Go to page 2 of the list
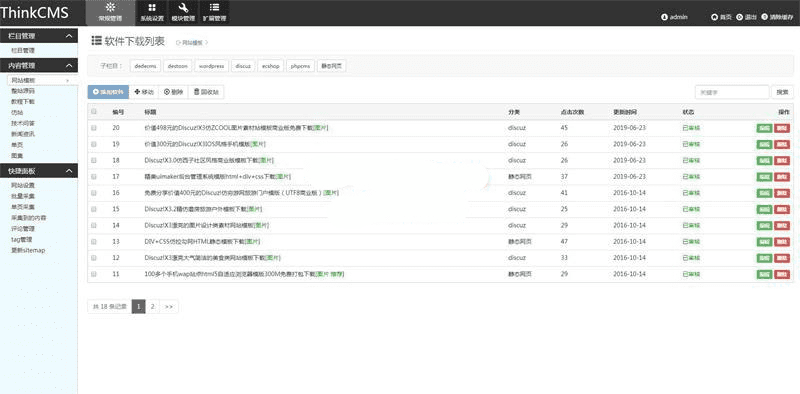Viewport: 800px width, 394px height. pos(153,306)
